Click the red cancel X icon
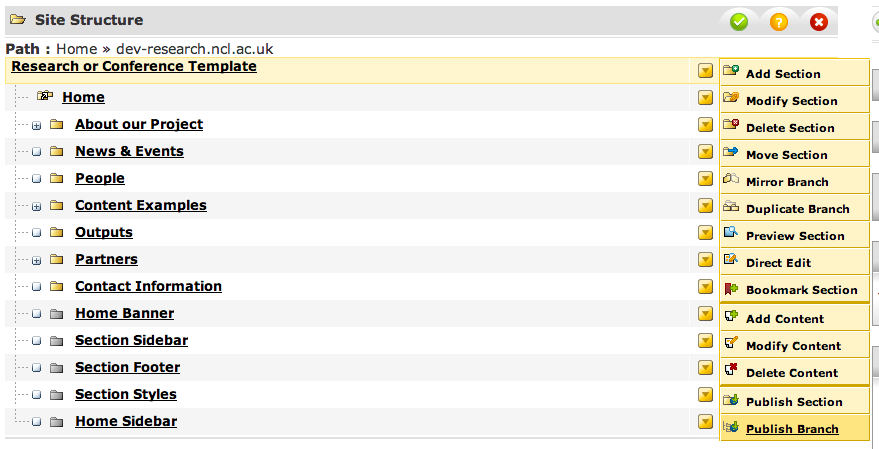 819,21
